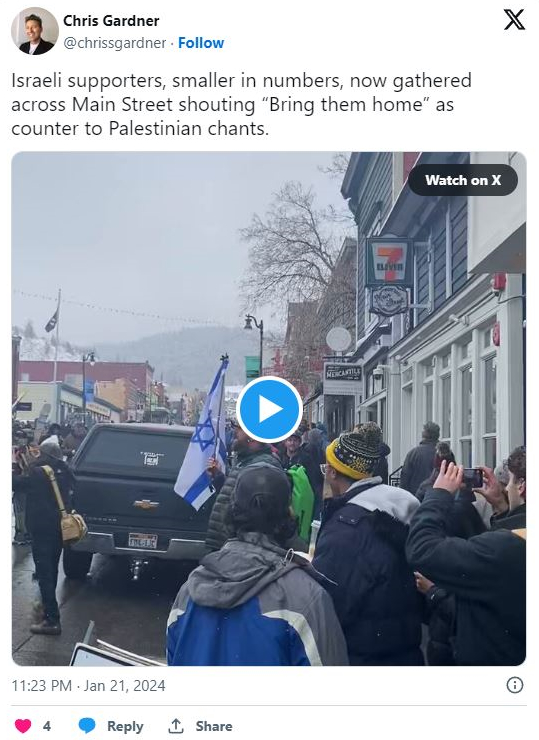Like the tweet with the heart icon
Viewport: 539px width, 740px height.
point(23,726)
